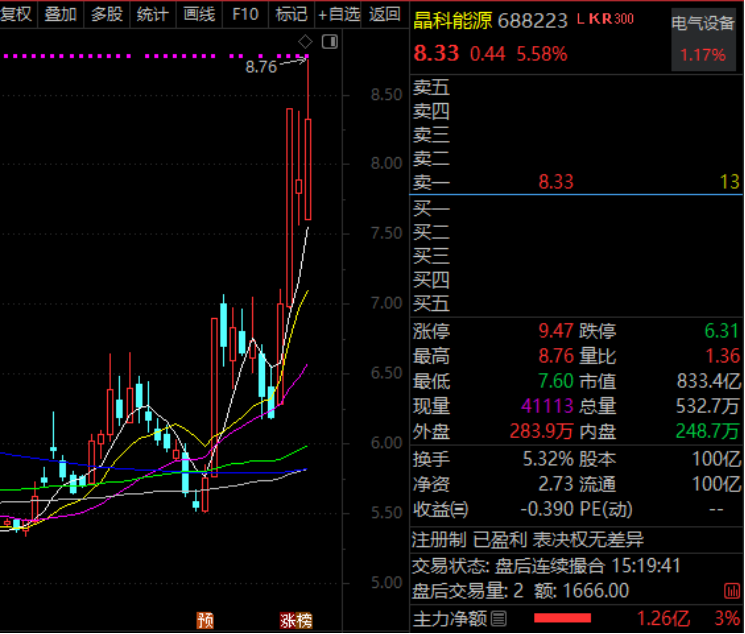Open the 统计 statistics menu

[153, 14]
